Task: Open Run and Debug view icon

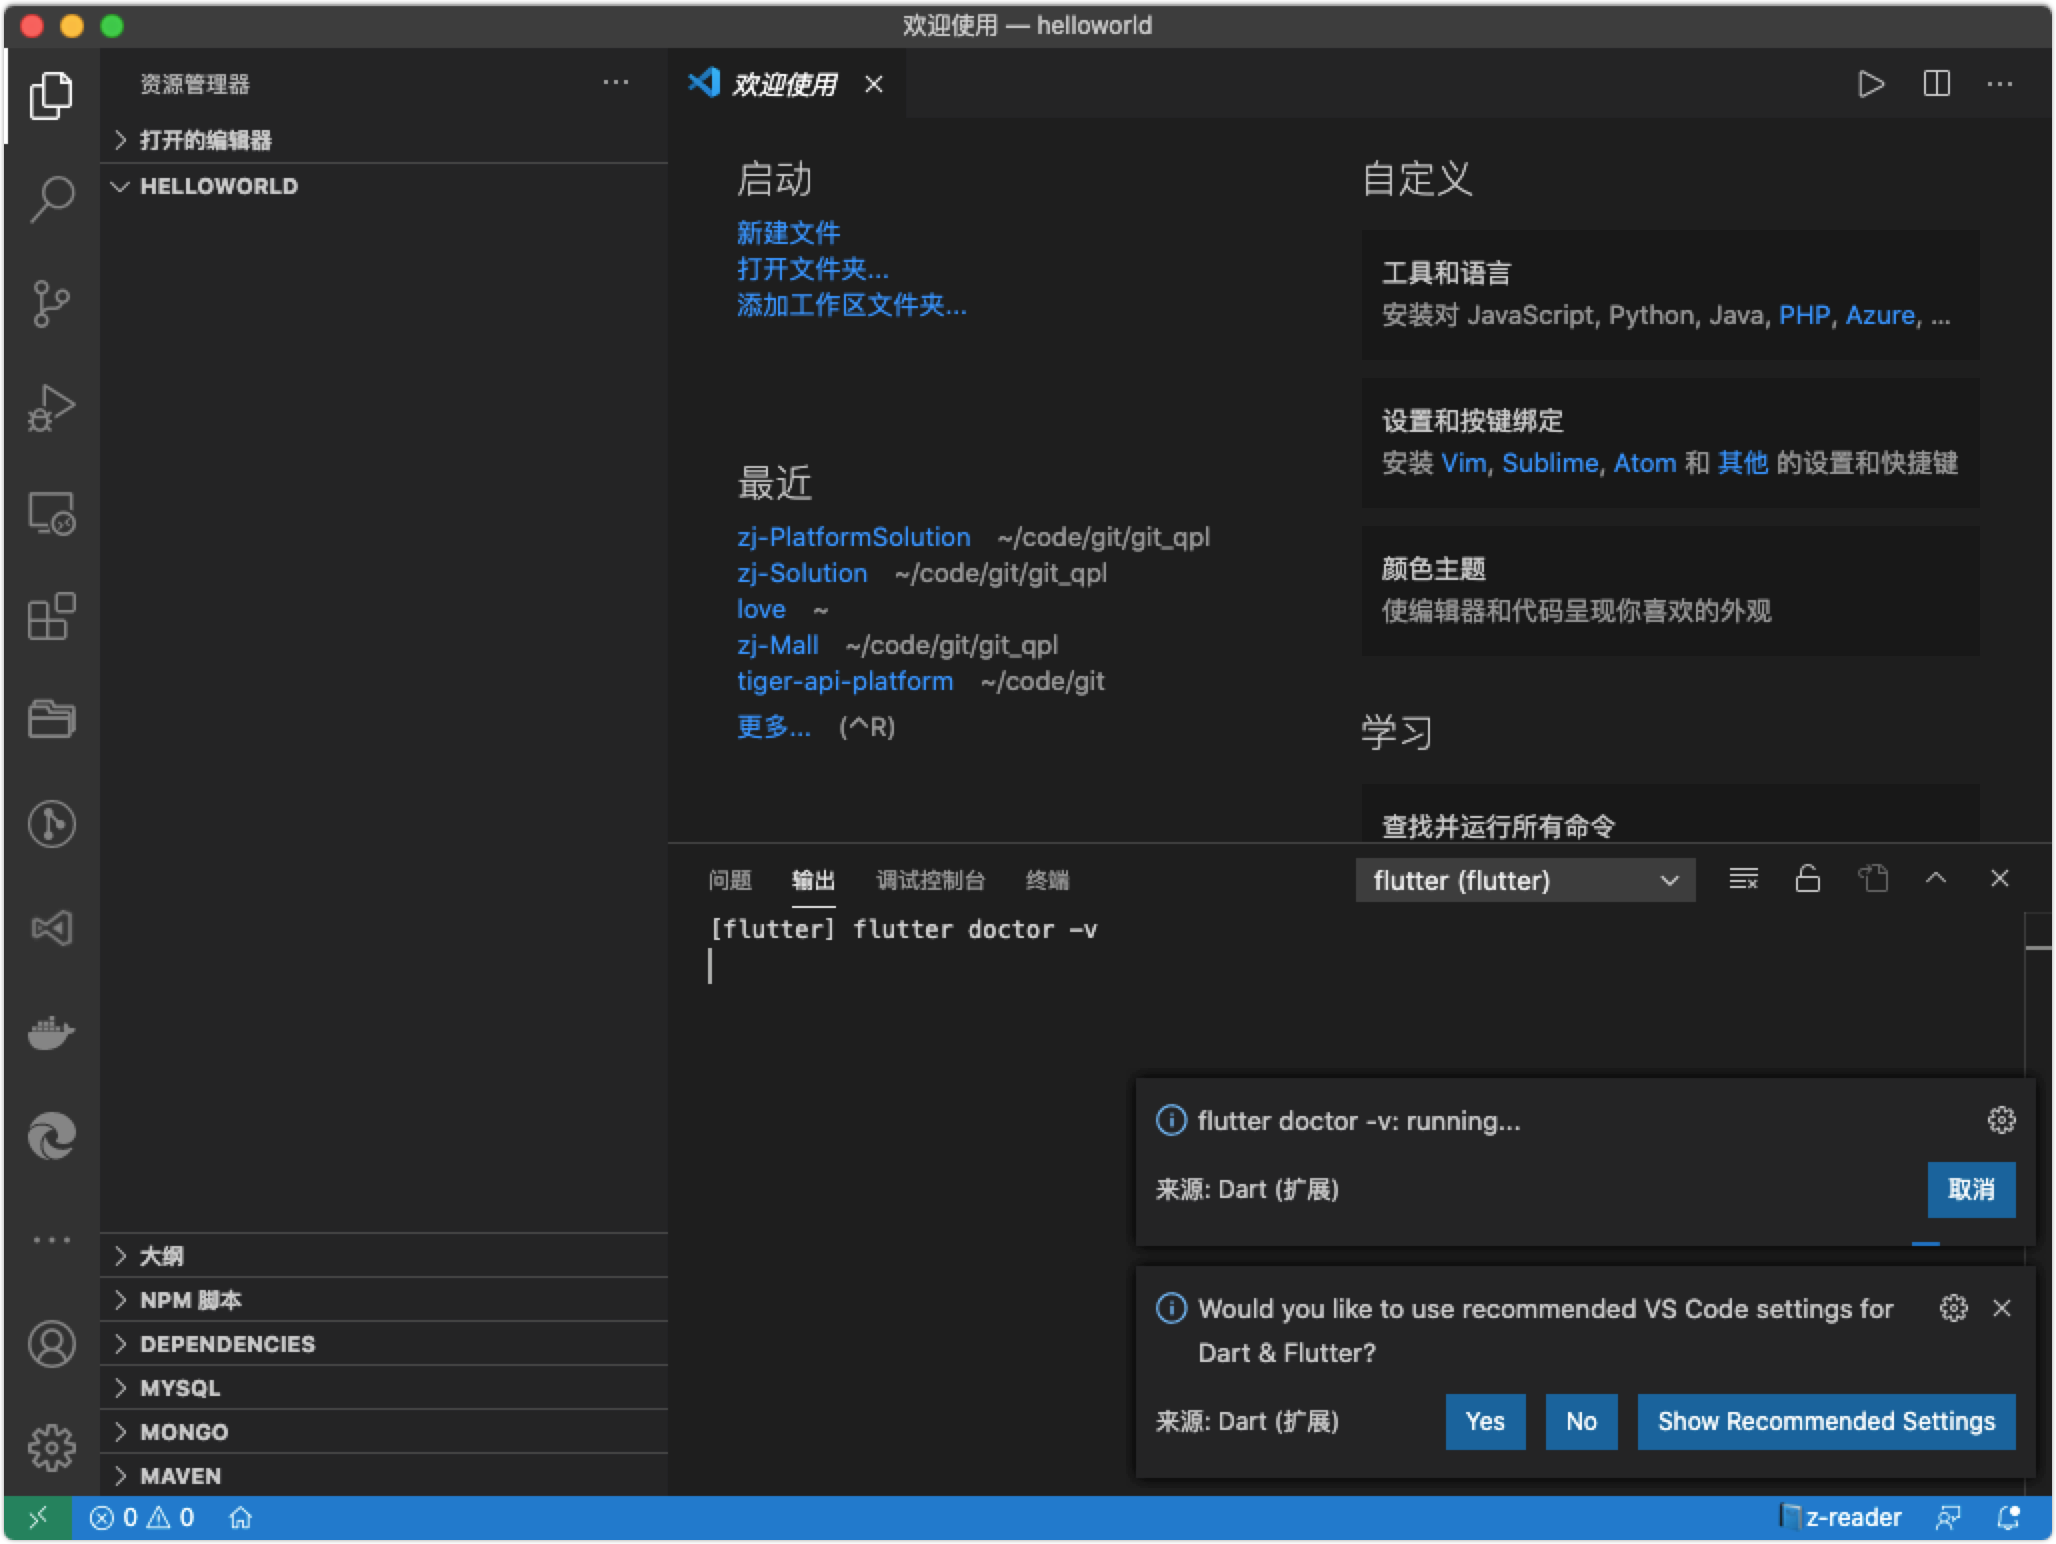Action: 51,408
